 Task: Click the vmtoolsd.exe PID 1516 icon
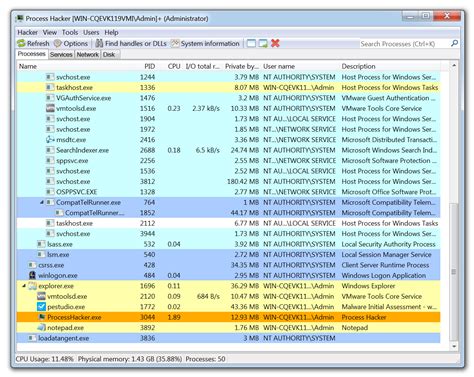click(50, 108)
